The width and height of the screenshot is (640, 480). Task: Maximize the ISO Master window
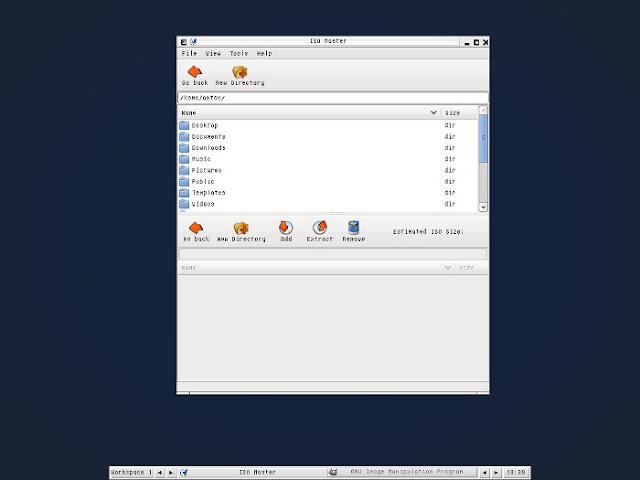[476, 42]
